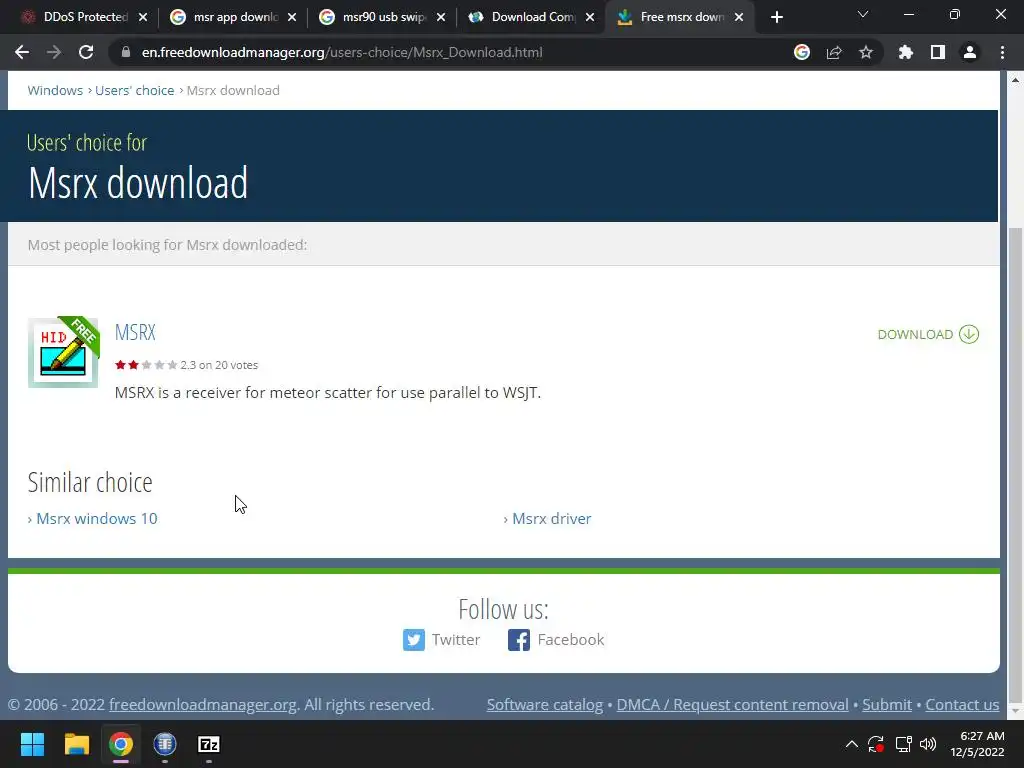
Task: Open the Facebook text link
Action: 571,640
